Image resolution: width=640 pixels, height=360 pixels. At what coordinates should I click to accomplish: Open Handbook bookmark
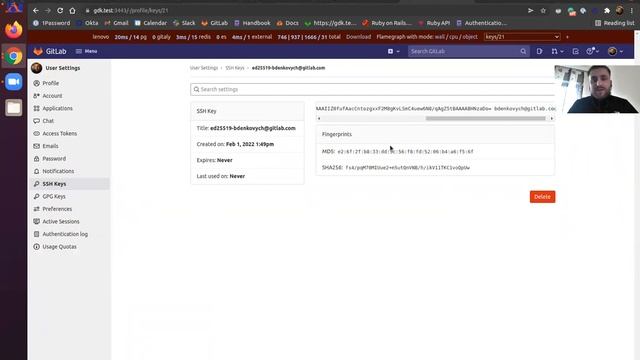point(252,23)
